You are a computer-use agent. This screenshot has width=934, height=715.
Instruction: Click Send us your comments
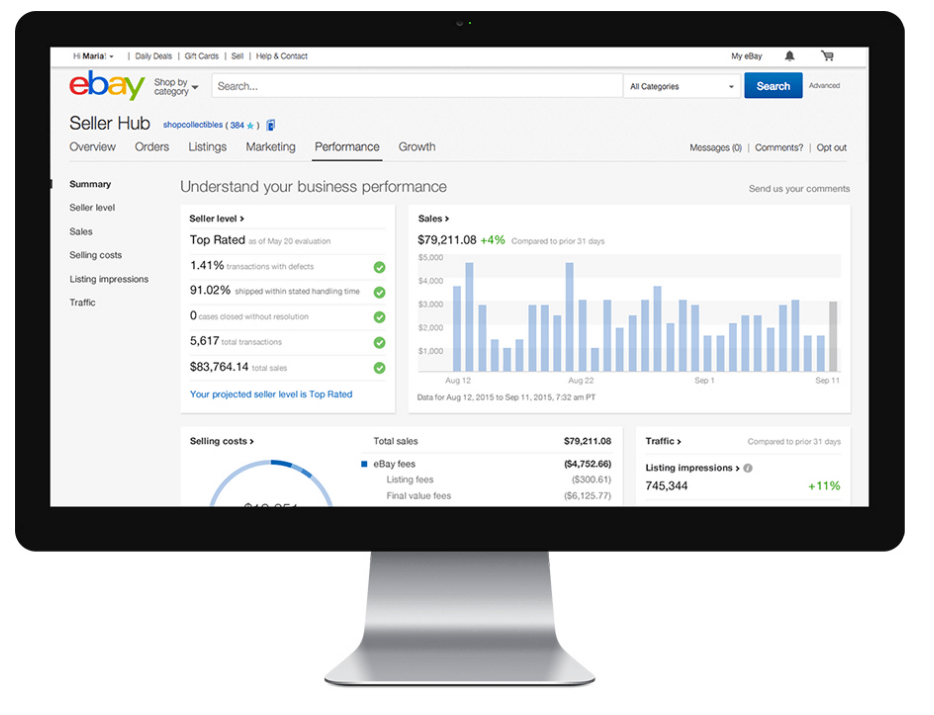(x=799, y=189)
